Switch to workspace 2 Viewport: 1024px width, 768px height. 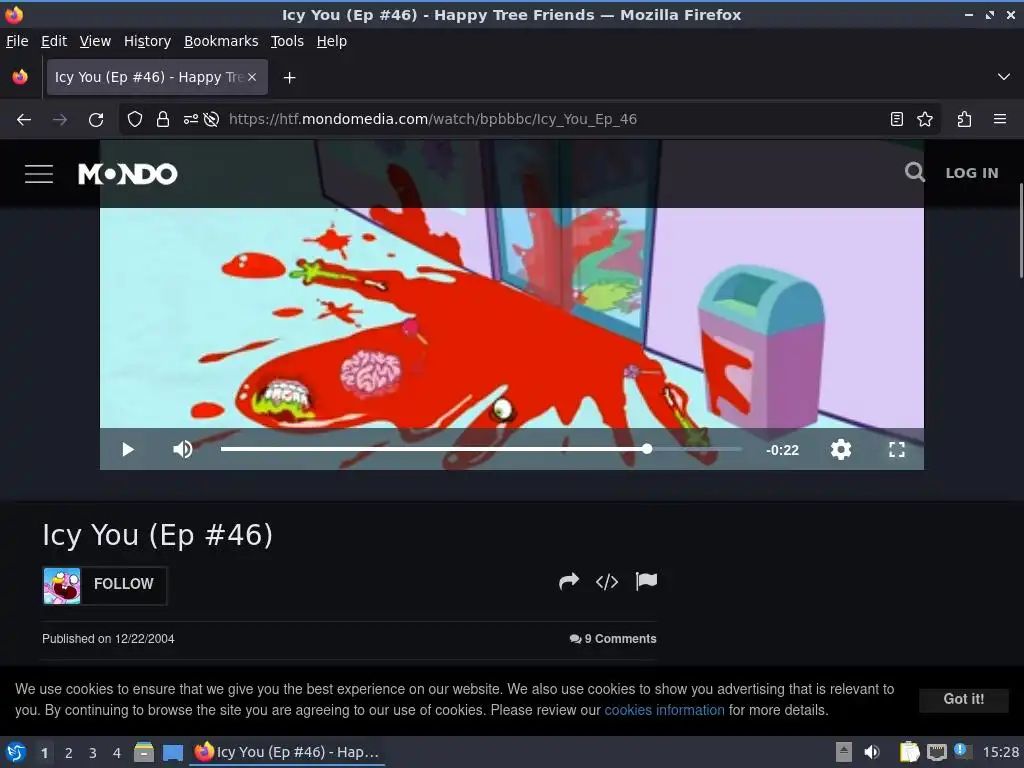[x=69, y=753]
